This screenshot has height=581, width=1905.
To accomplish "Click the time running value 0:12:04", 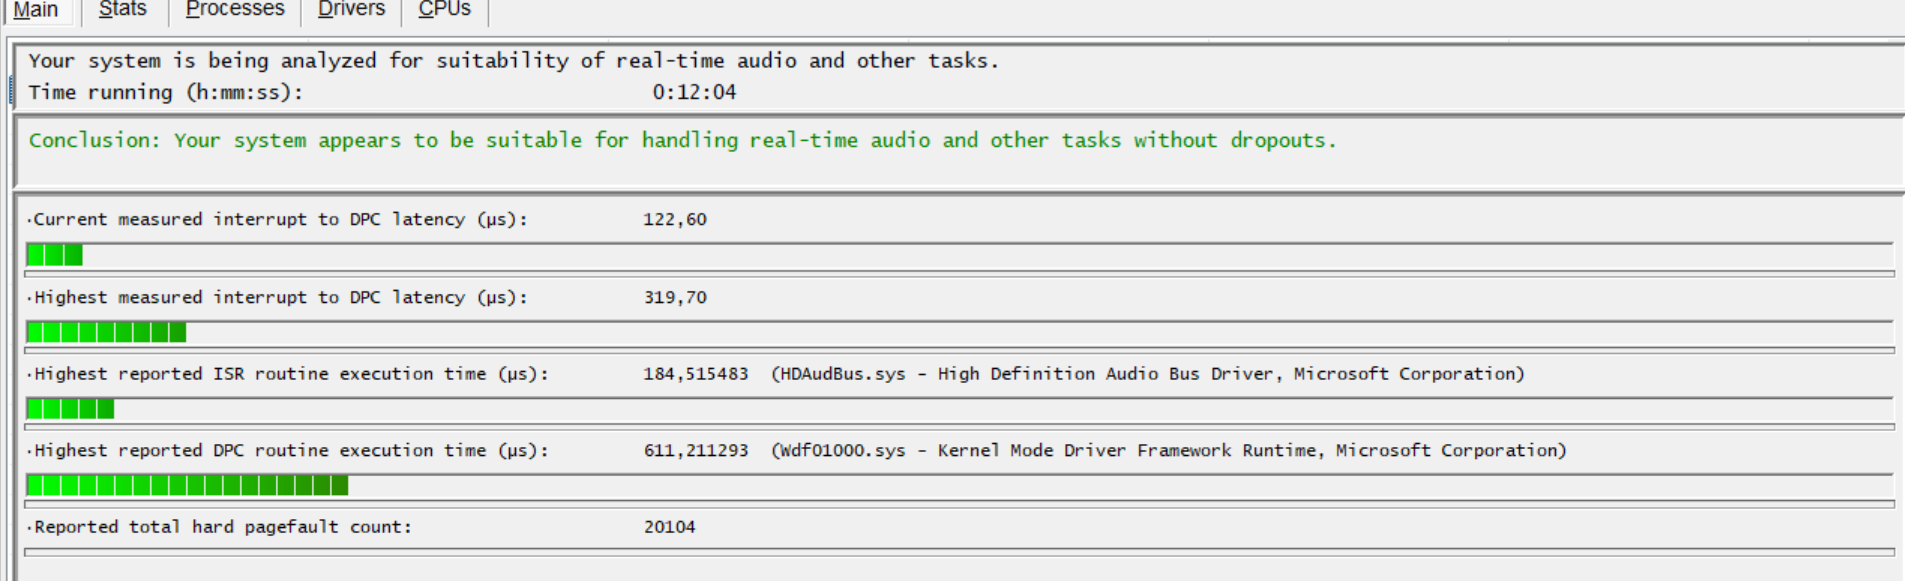I will tap(694, 92).
